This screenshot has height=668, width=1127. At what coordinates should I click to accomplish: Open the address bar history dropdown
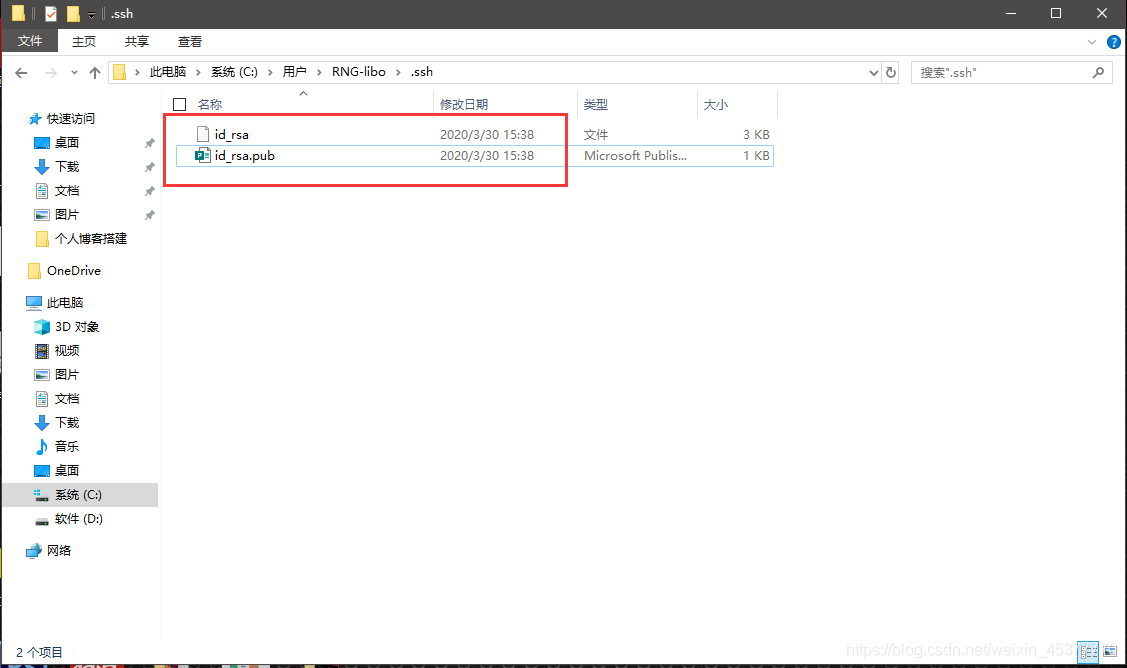click(873, 73)
